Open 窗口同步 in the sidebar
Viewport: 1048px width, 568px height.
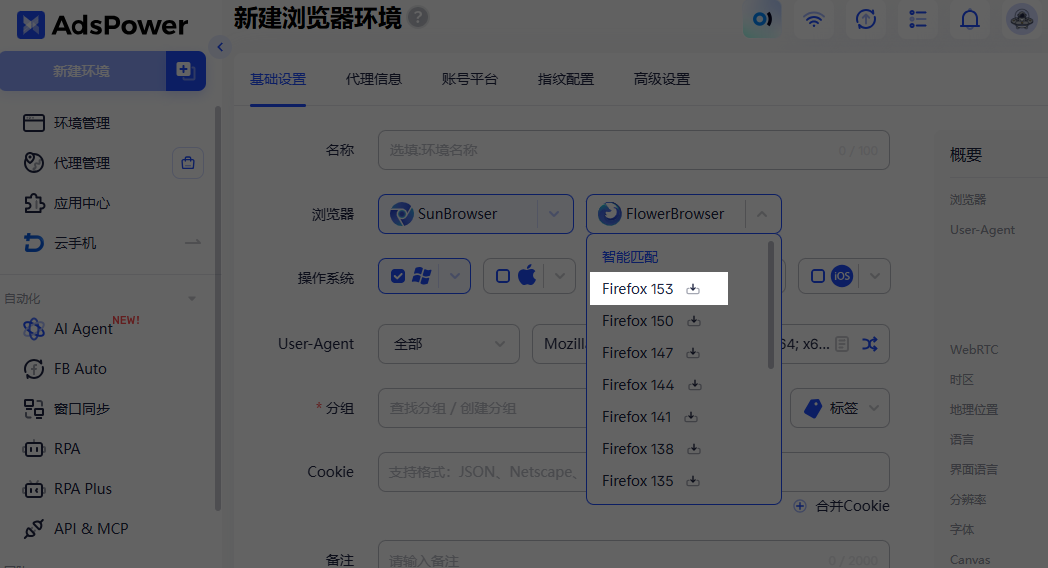coord(82,409)
